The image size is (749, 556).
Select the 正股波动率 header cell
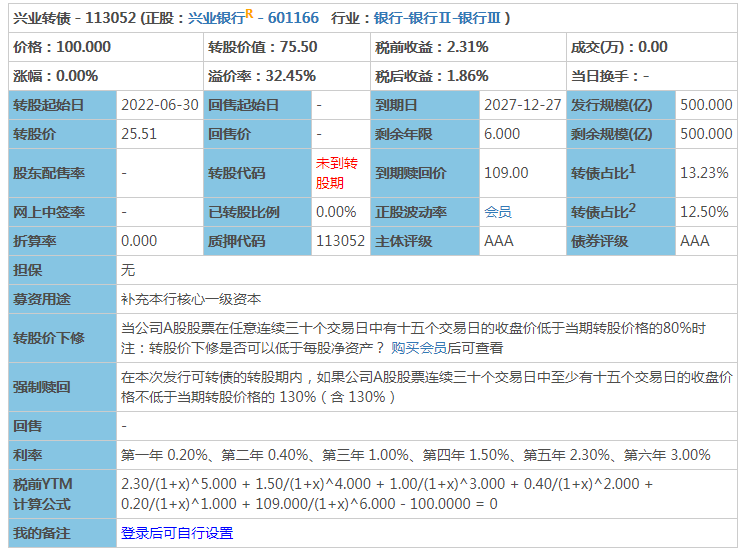425,212
